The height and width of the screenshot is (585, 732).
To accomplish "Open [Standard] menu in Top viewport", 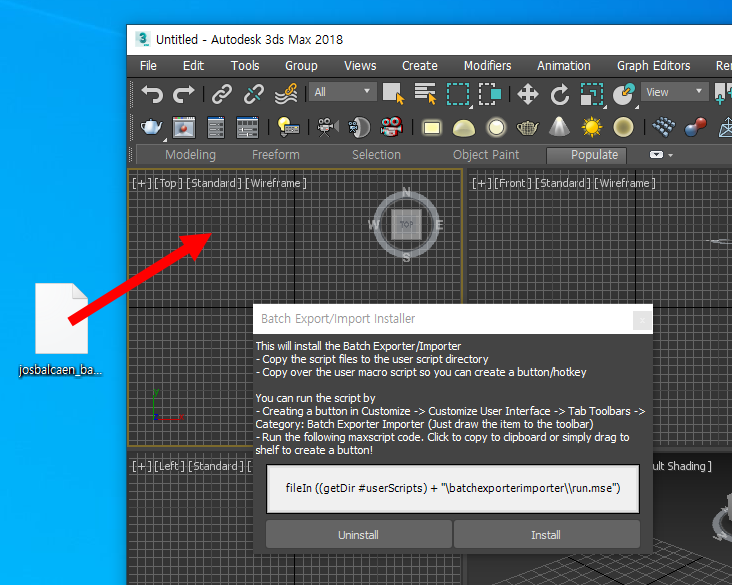I will coord(214,183).
